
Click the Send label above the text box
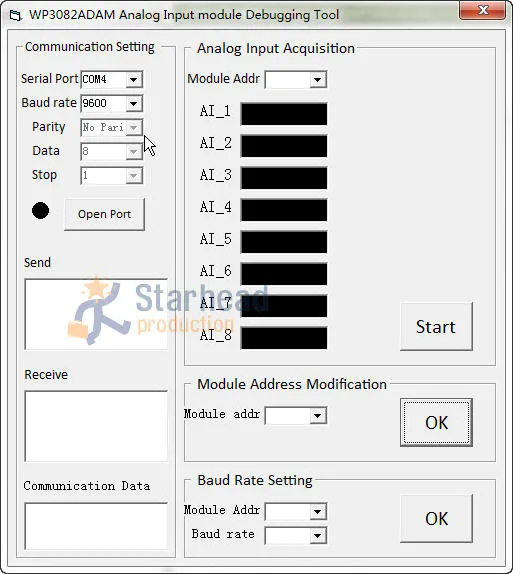click(37, 262)
